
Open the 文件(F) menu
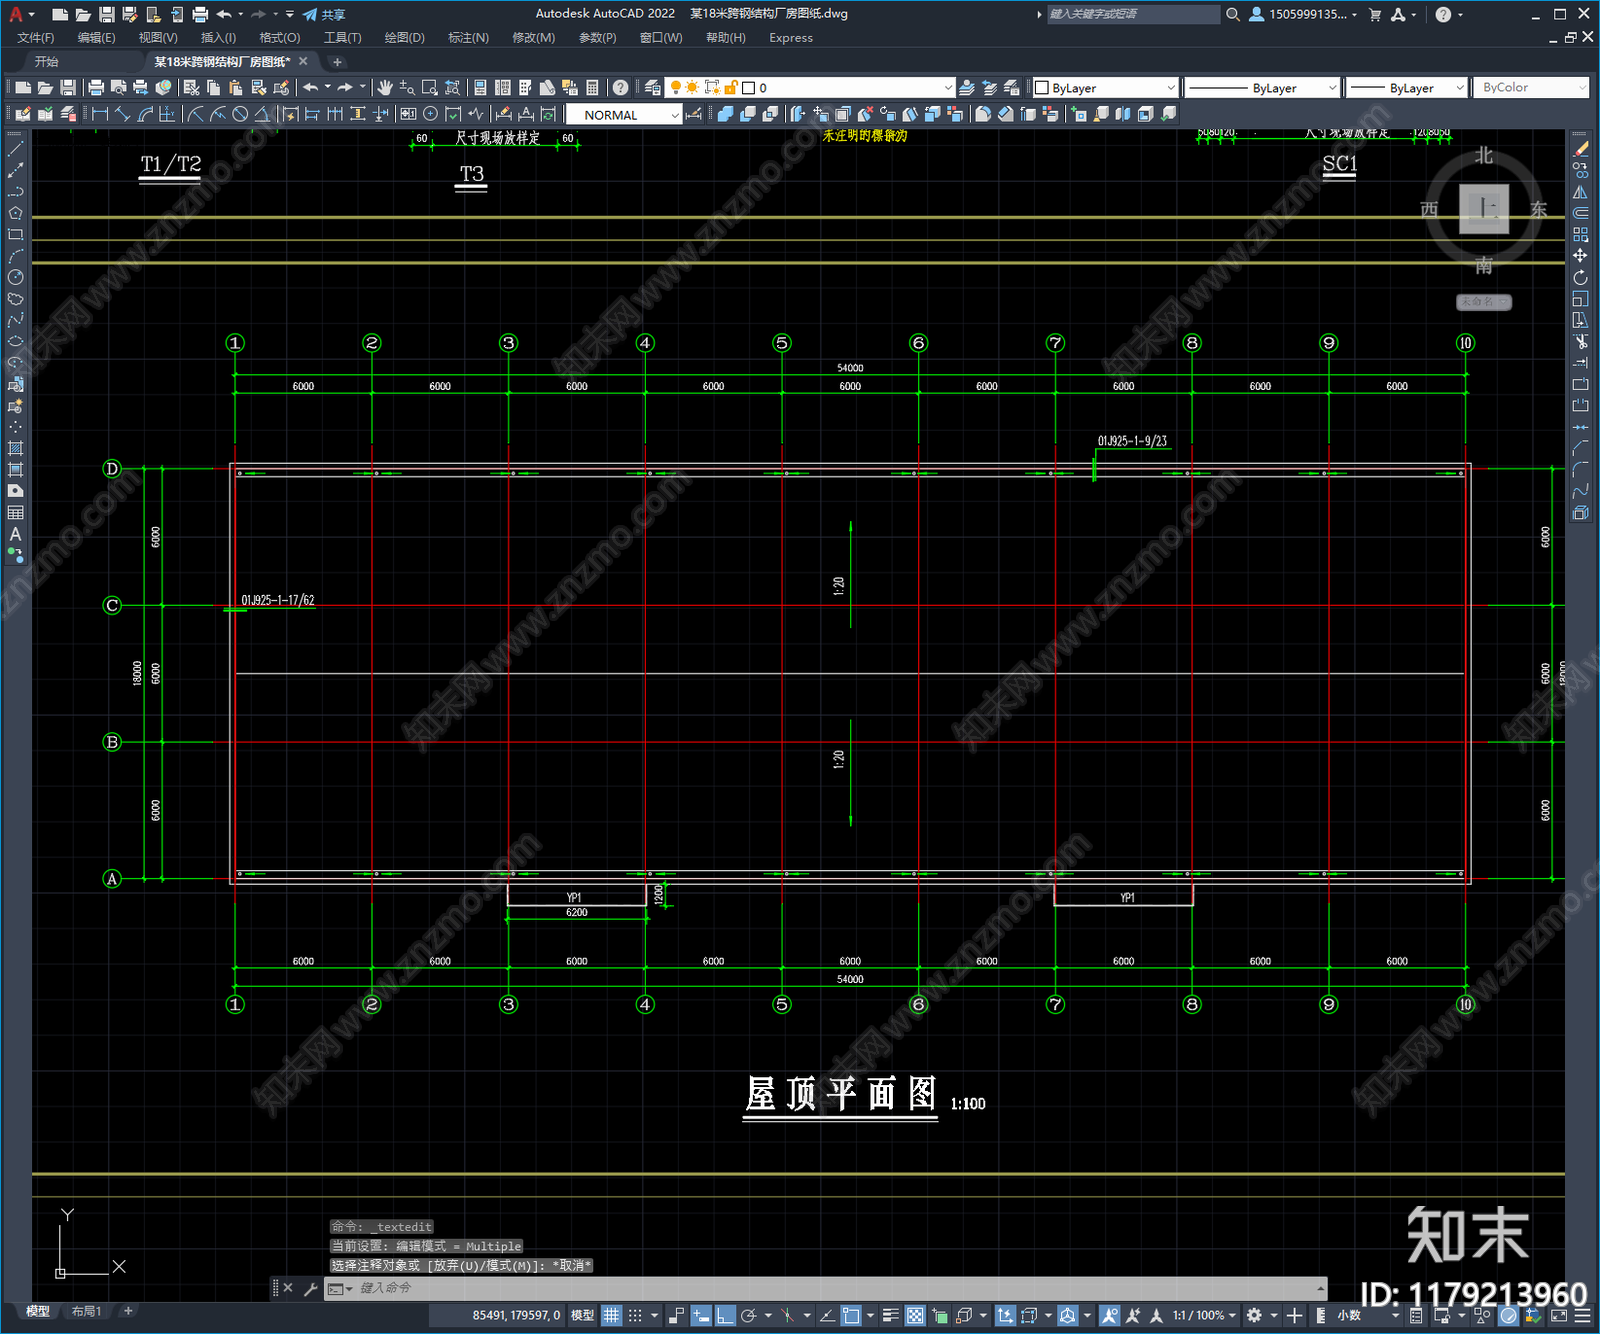(x=36, y=38)
